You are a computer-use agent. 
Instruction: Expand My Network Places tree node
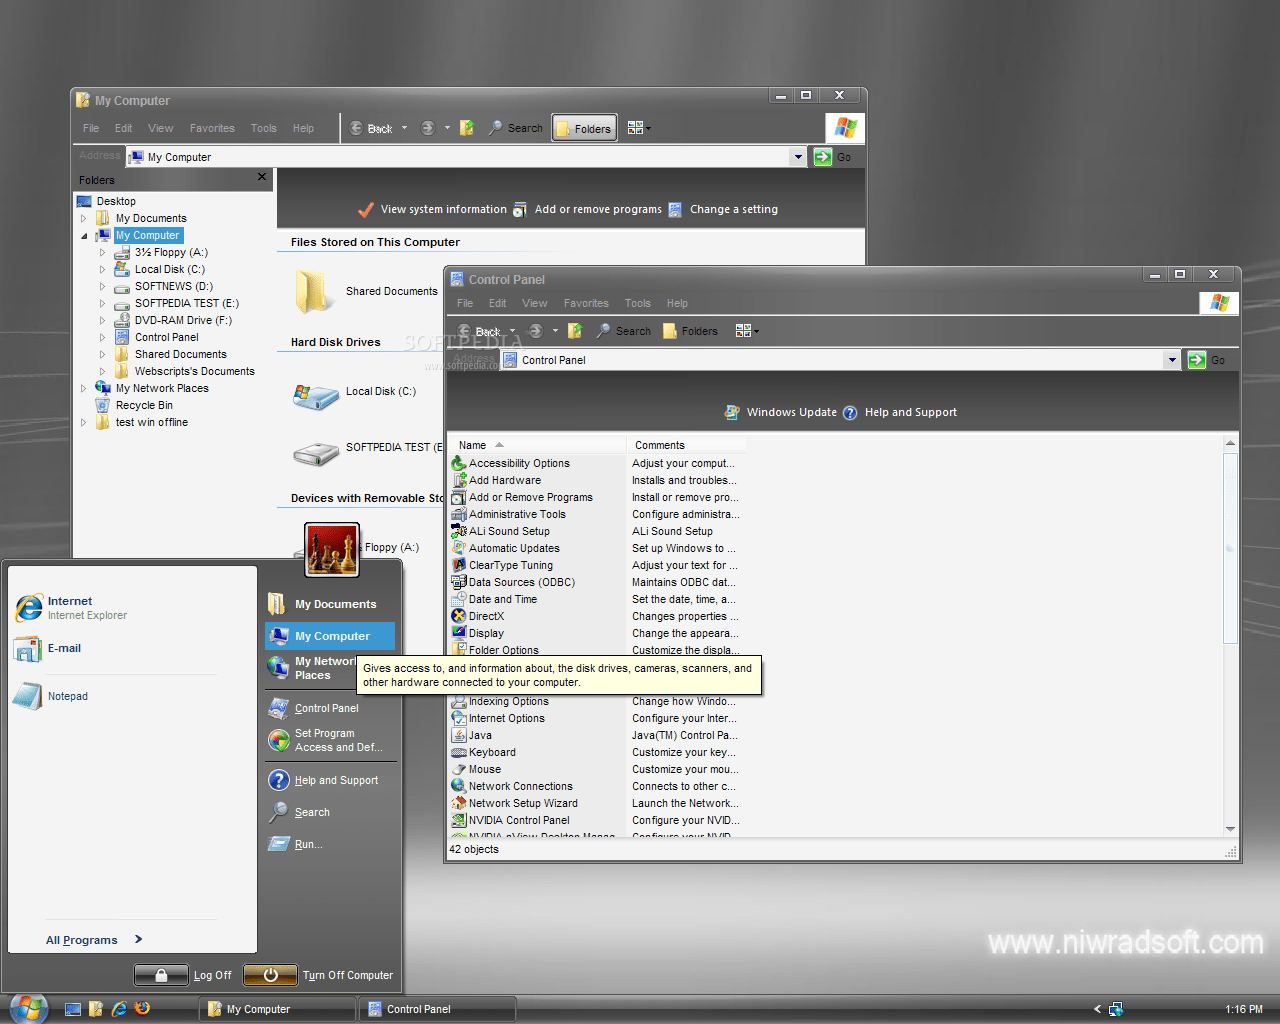click(84, 388)
